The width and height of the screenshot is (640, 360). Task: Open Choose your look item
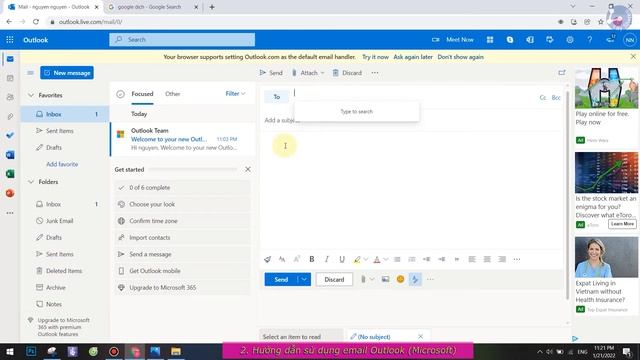182,204
